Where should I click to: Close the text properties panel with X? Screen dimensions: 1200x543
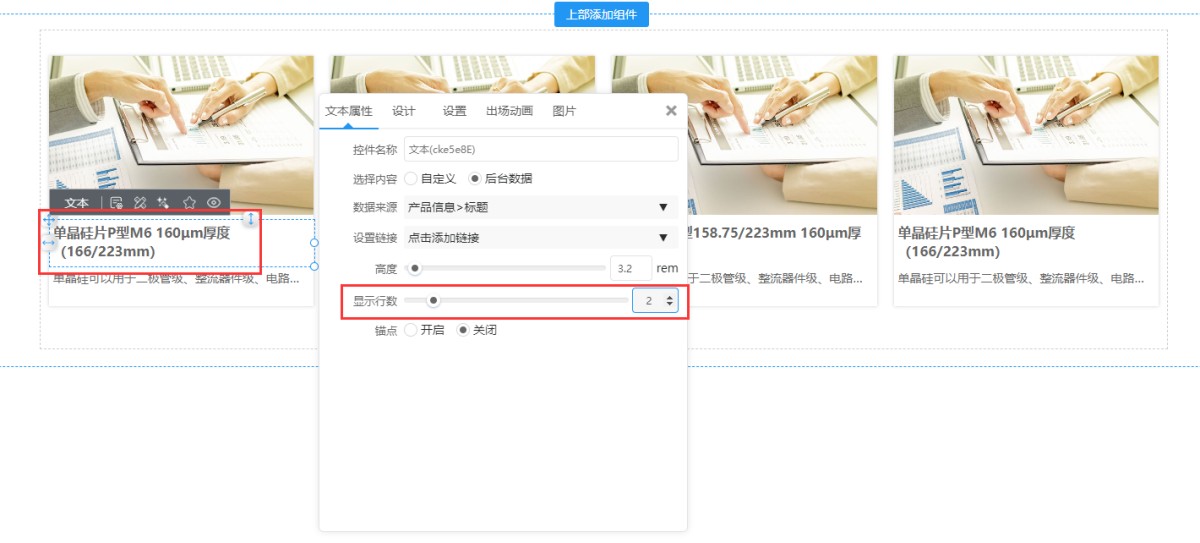coord(671,111)
